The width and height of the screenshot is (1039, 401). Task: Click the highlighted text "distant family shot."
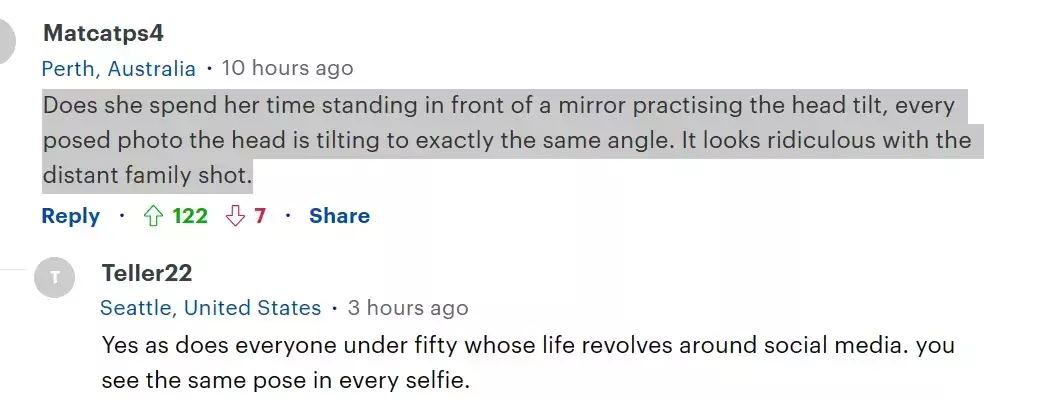[147, 177]
